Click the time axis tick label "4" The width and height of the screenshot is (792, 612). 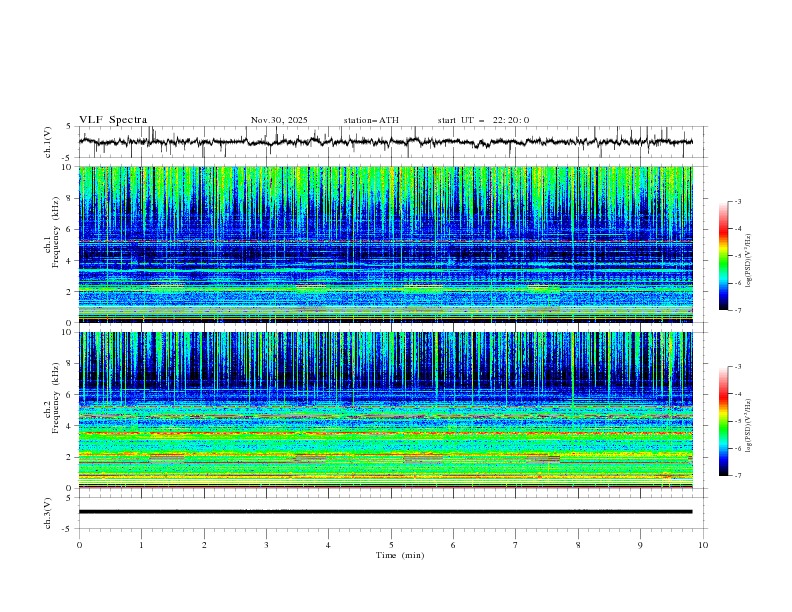click(328, 545)
